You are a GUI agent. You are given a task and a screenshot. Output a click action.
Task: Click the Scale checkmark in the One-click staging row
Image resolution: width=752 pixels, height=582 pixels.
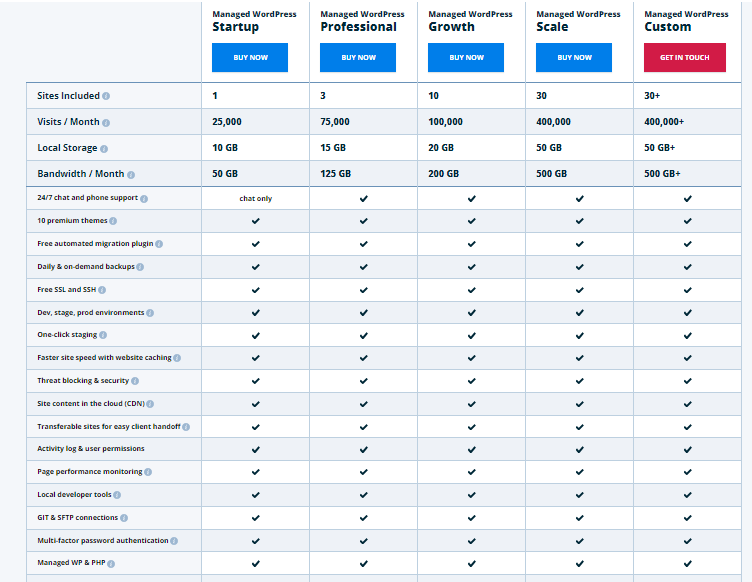[x=579, y=336]
